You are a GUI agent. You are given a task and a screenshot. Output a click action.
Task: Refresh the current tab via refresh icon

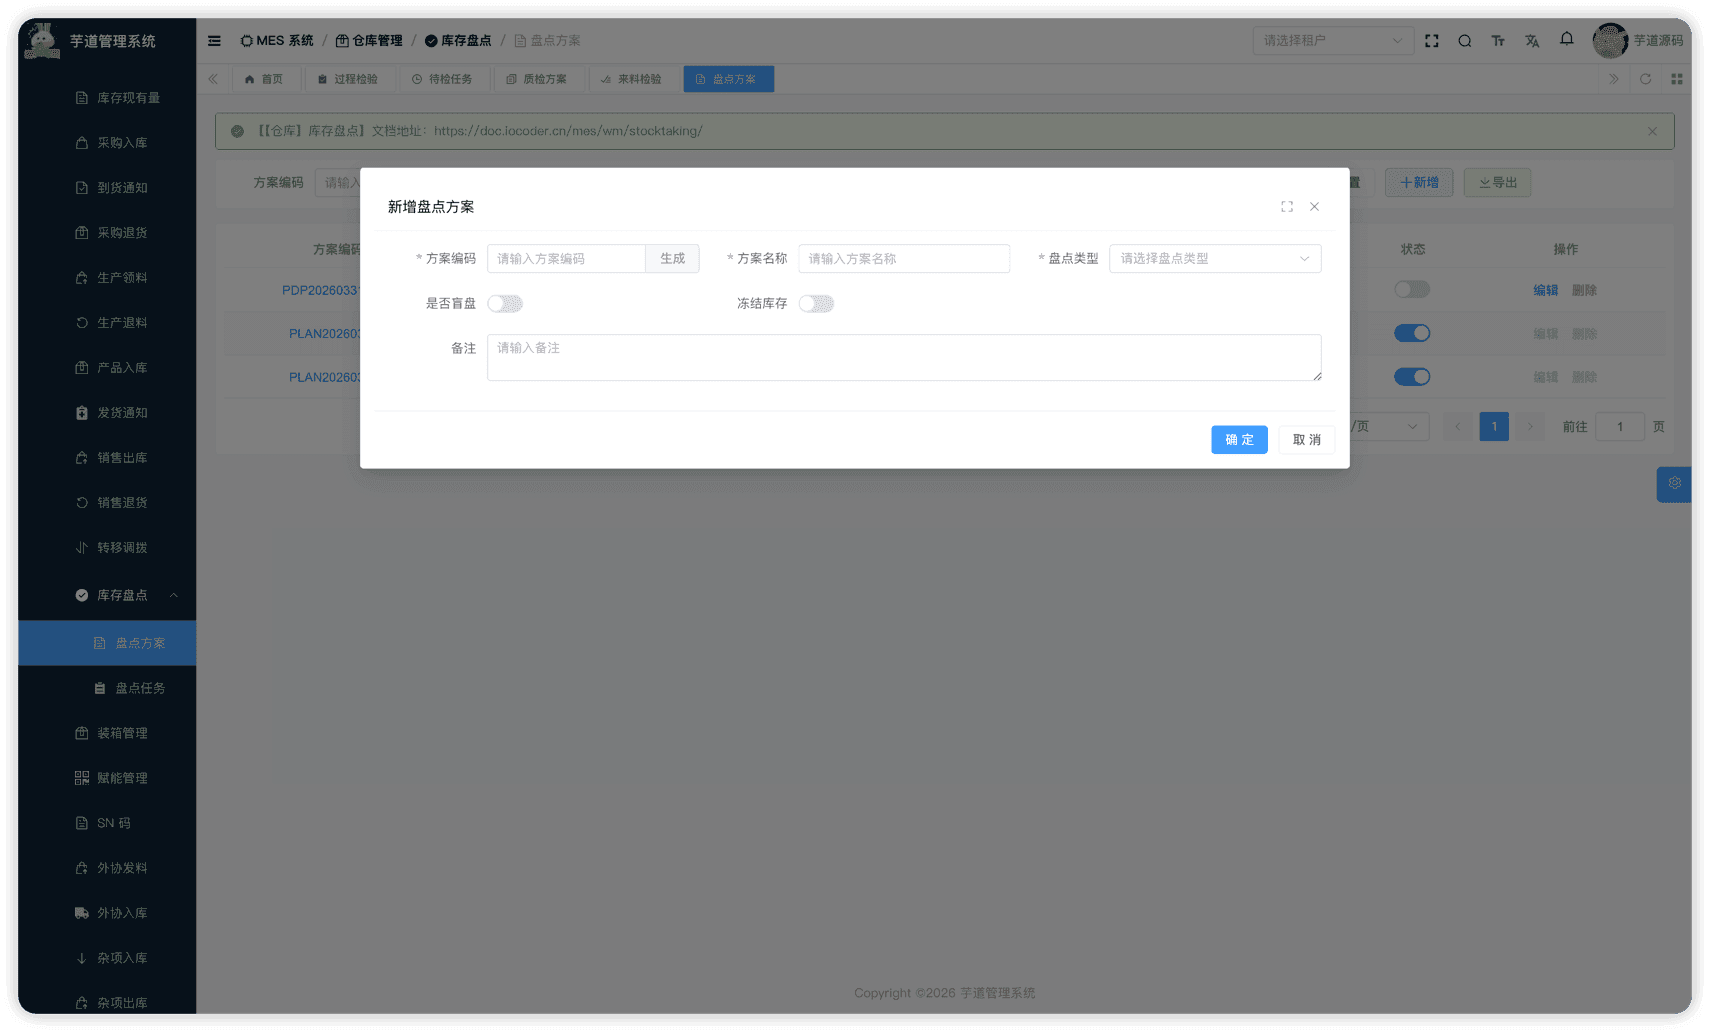(1645, 79)
